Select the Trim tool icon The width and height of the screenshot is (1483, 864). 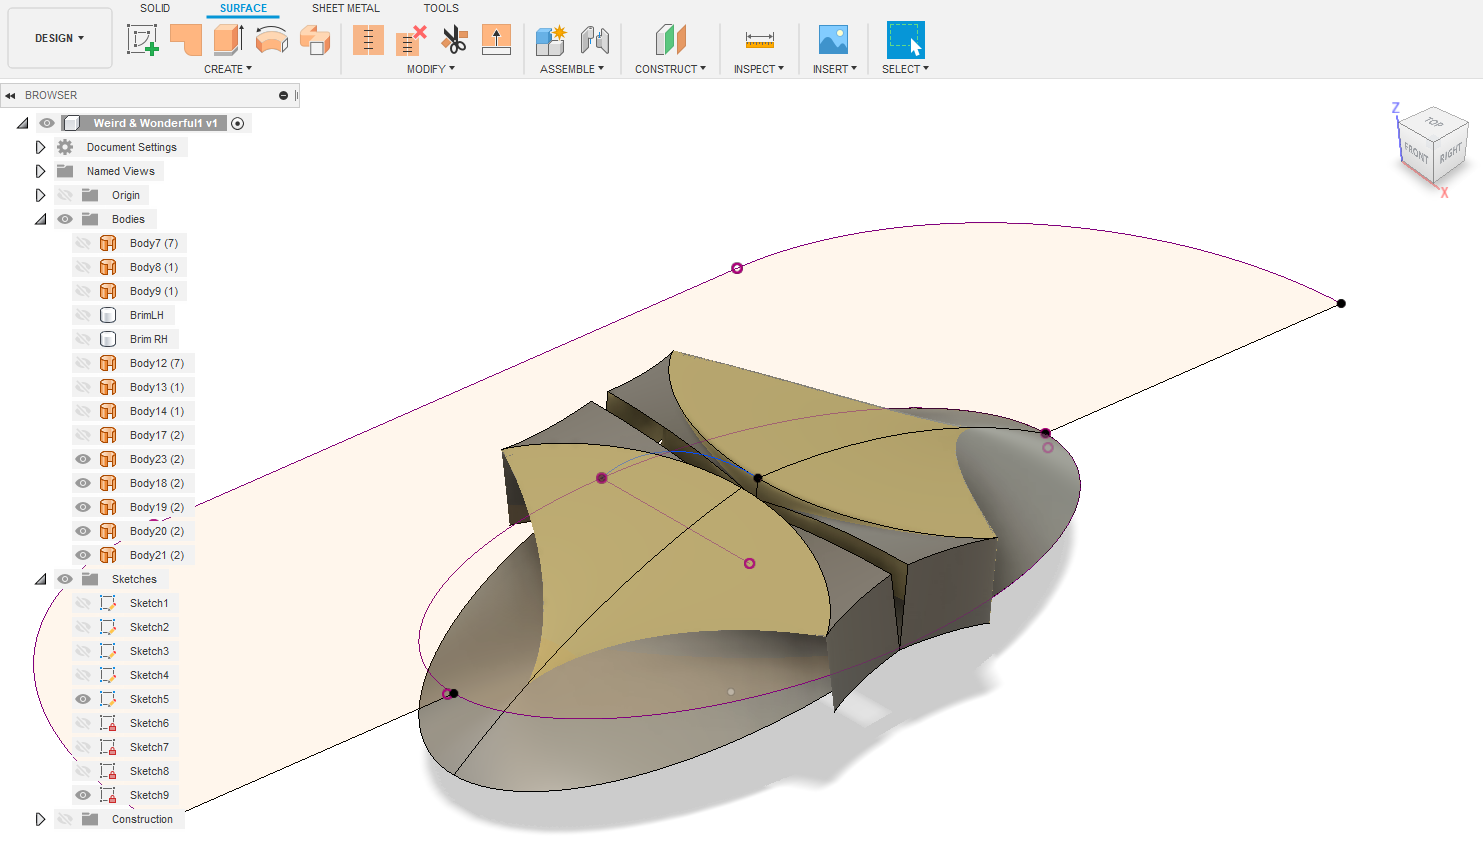pos(368,40)
